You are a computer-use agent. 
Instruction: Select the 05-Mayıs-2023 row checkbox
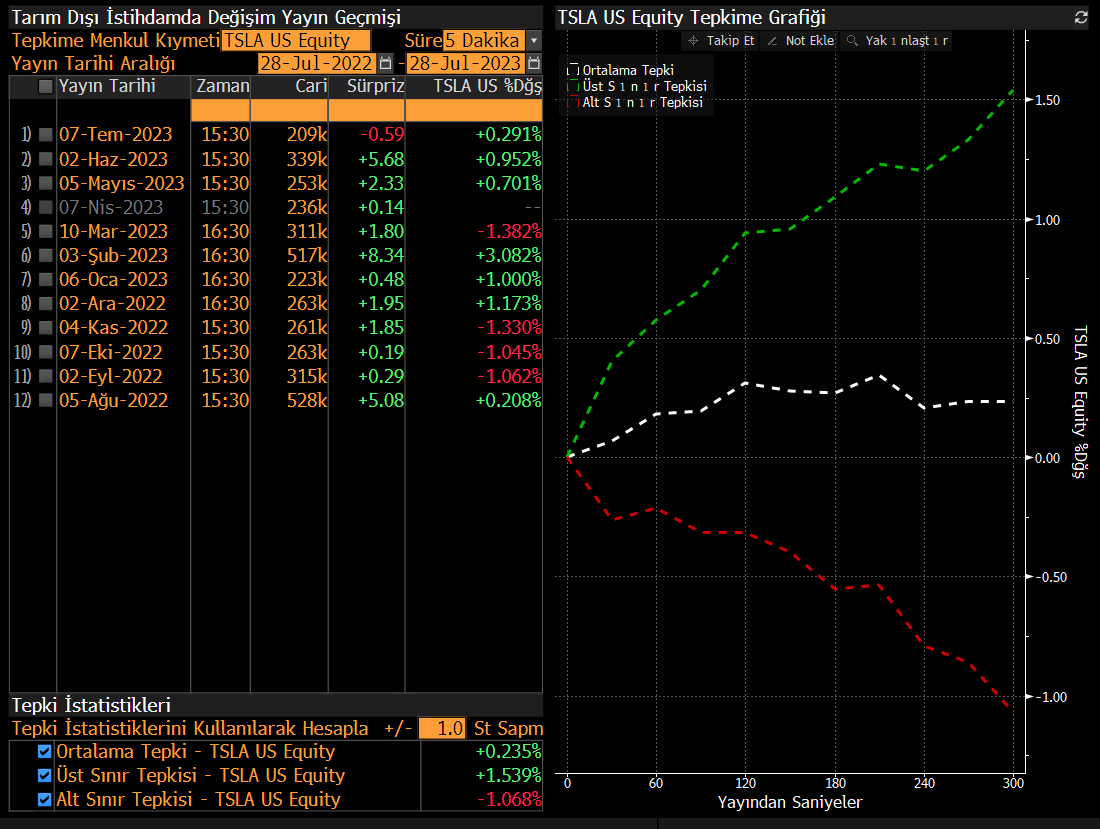(46, 183)
